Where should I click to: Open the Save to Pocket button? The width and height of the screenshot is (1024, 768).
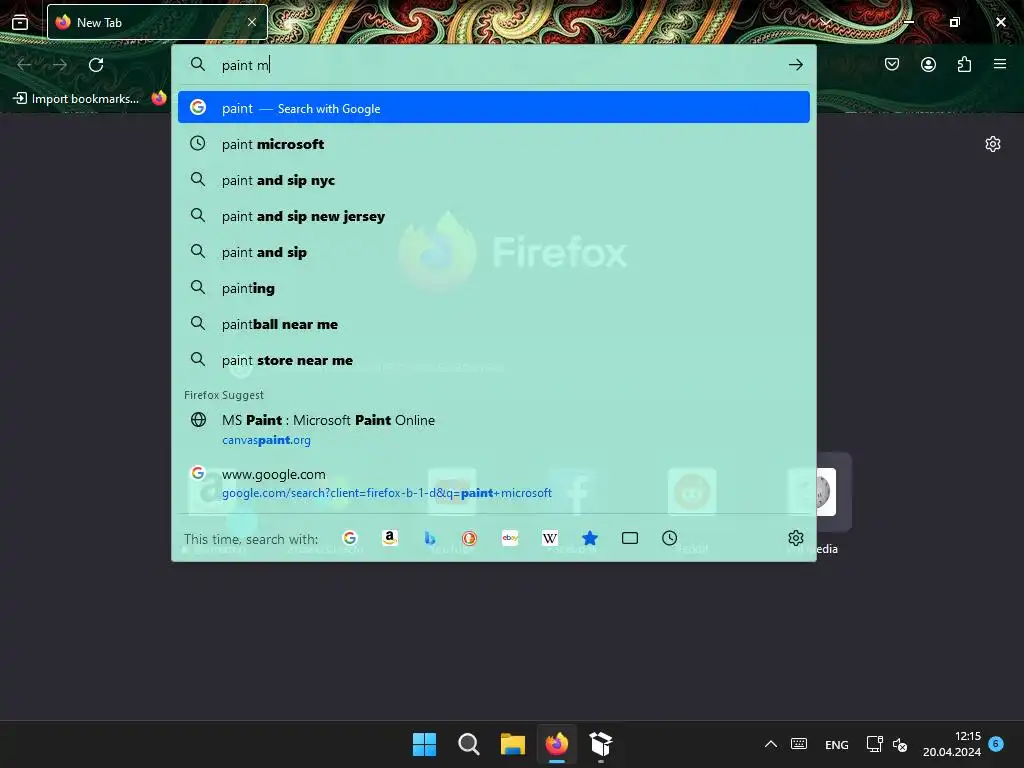pos(892,64)
